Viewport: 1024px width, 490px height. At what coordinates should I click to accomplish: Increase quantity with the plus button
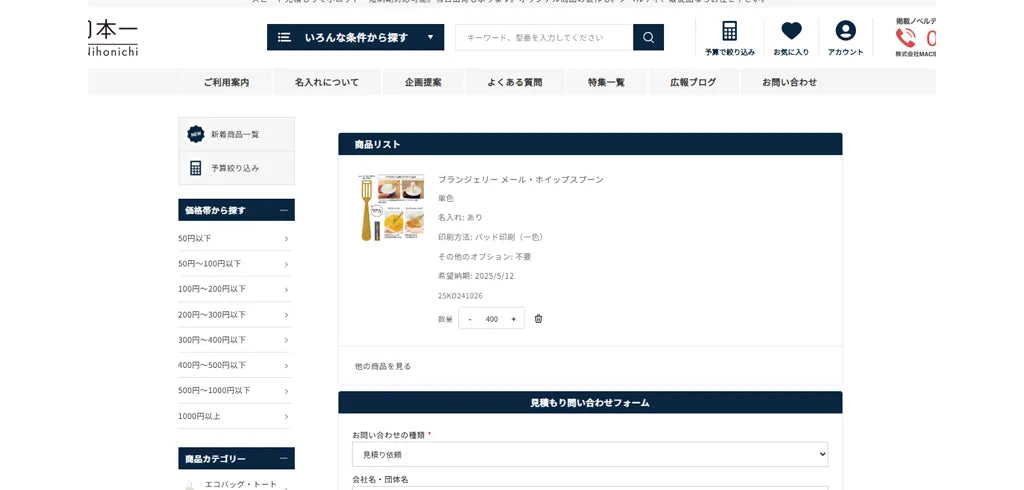[513, 319]
